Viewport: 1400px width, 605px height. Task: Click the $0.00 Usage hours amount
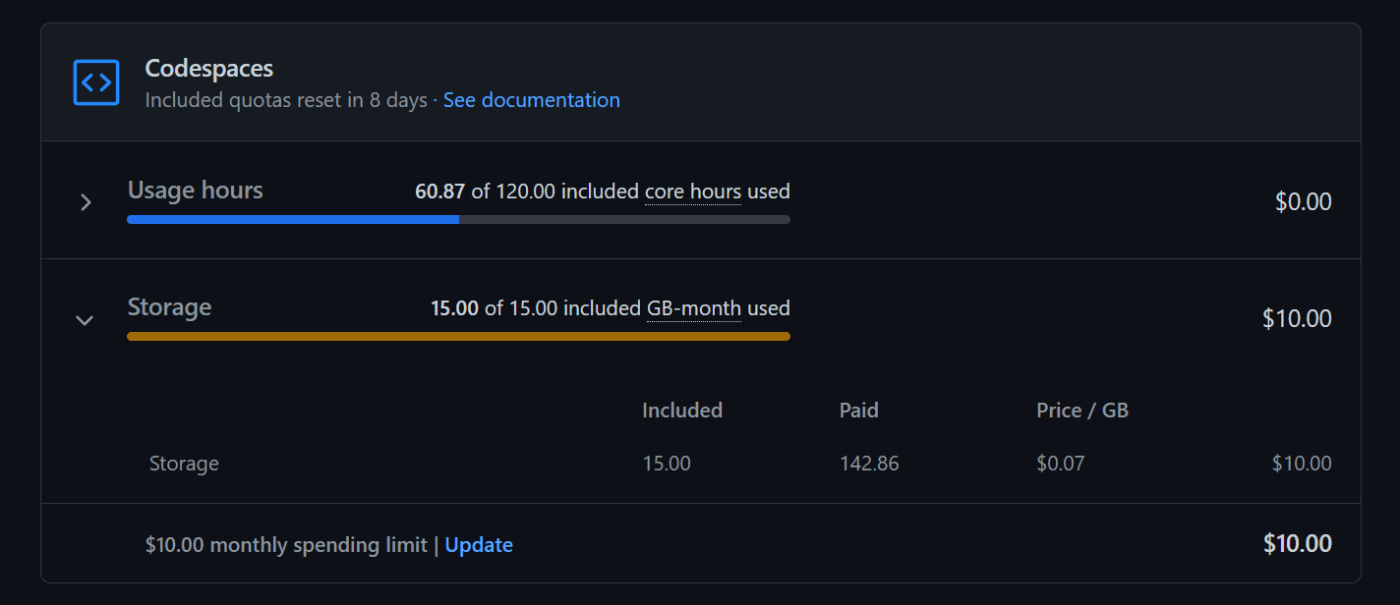click(1303, 202)
